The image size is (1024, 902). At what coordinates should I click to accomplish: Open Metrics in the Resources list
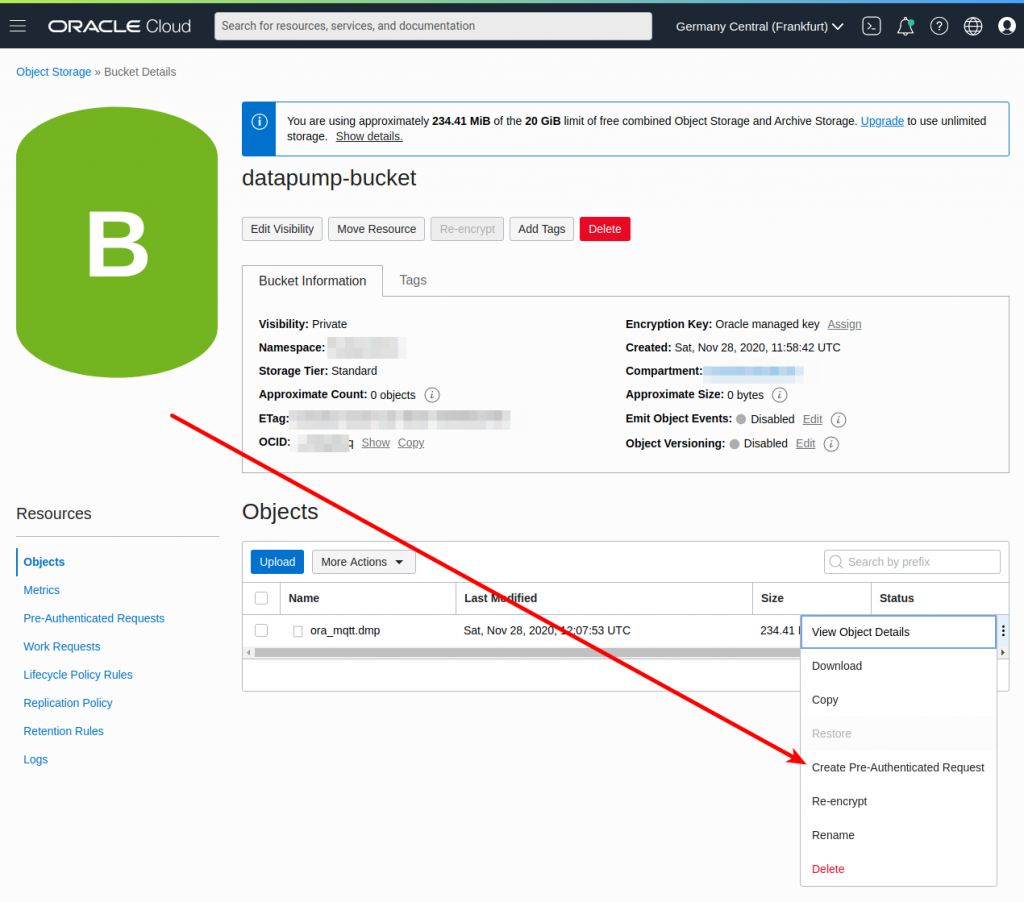(41, 590)
